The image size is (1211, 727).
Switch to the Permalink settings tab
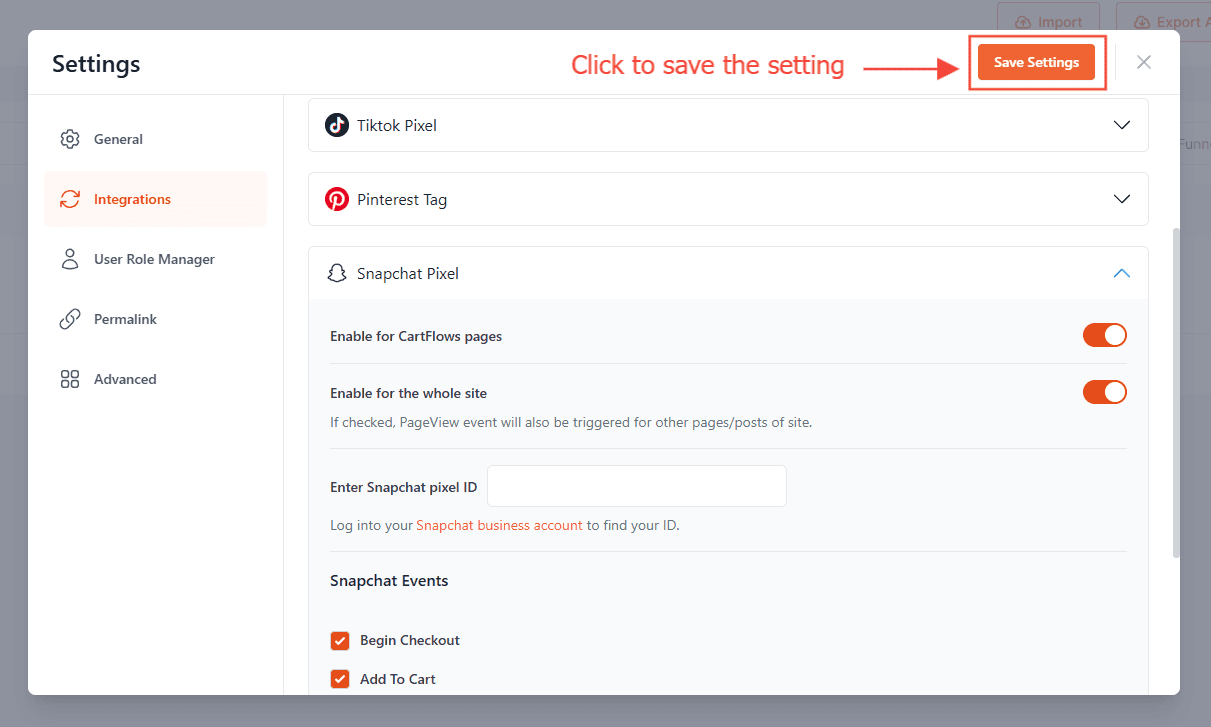tap(125, 319)
